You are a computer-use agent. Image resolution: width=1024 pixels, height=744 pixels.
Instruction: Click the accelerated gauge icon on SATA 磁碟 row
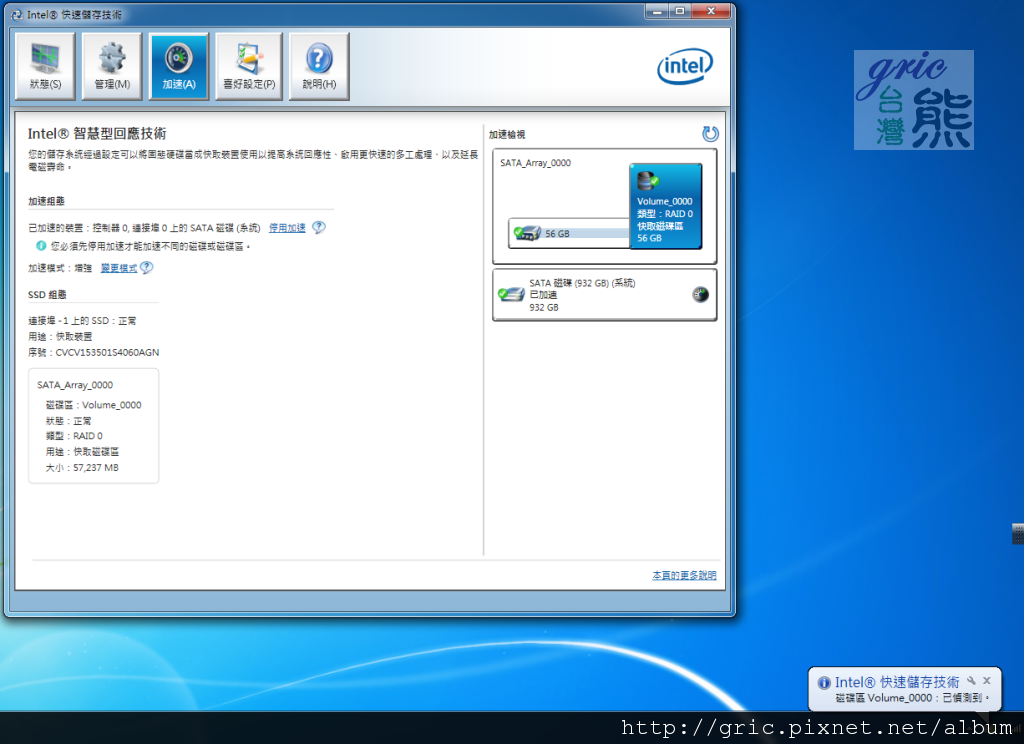coord(701,295)
